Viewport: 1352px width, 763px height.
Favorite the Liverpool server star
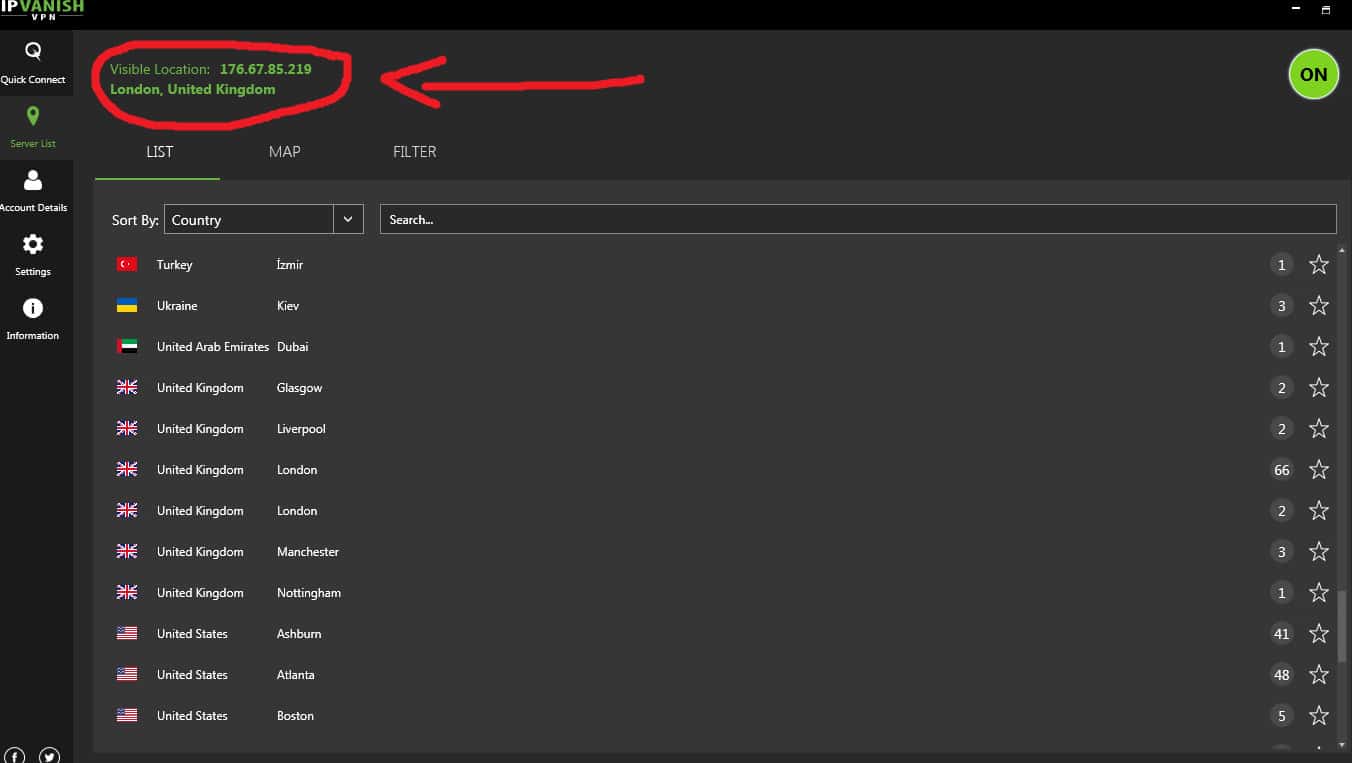pyautogui.click(x=1319, y=429)
